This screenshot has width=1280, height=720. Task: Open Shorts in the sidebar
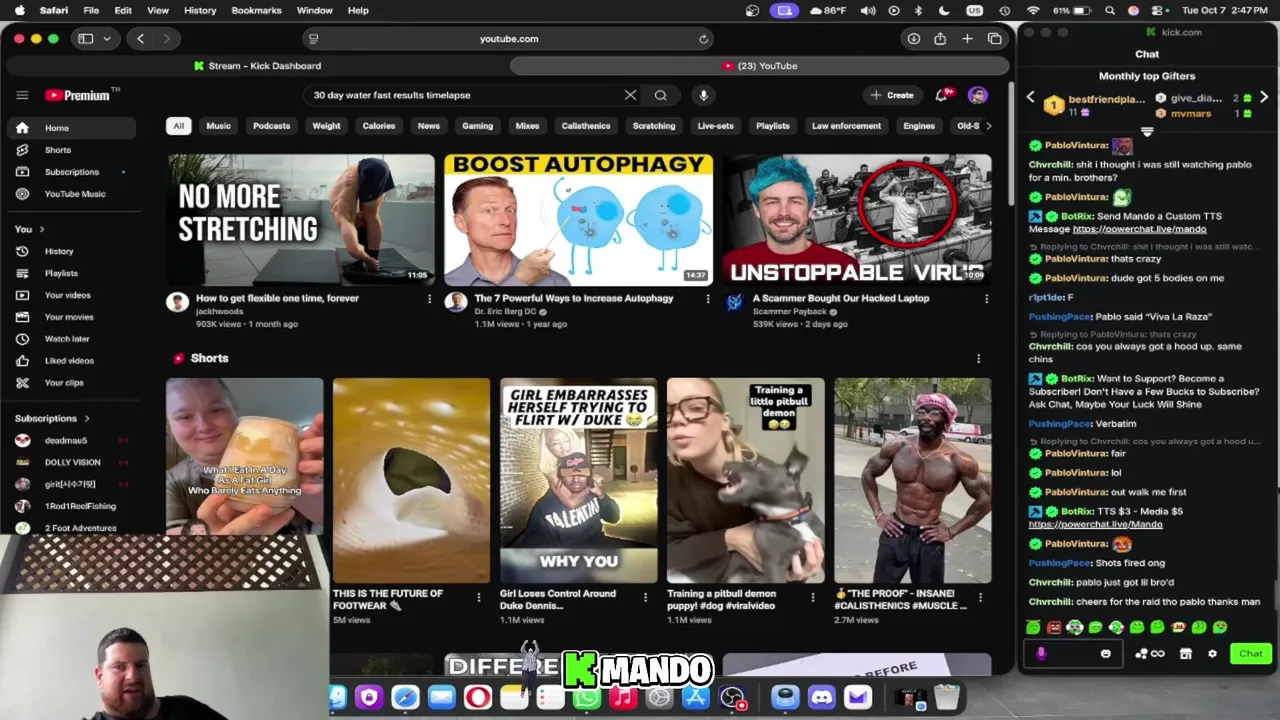pos(69,150)
